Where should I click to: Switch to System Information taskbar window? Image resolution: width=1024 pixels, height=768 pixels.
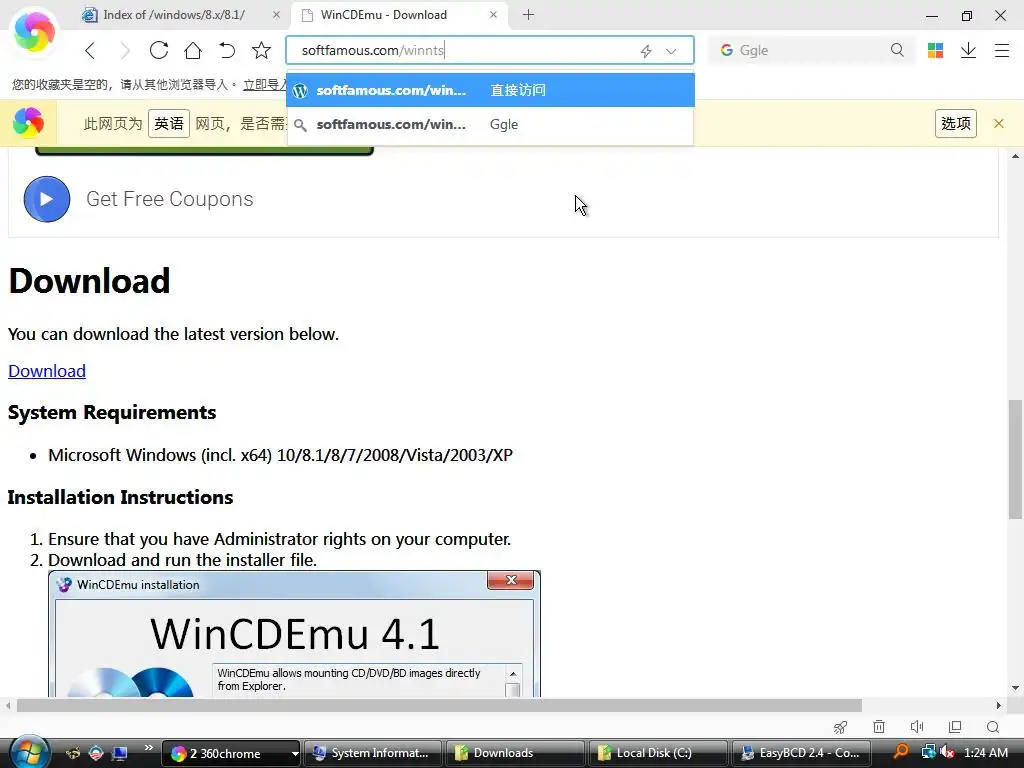pyautogui.click(x=373, y=753)
